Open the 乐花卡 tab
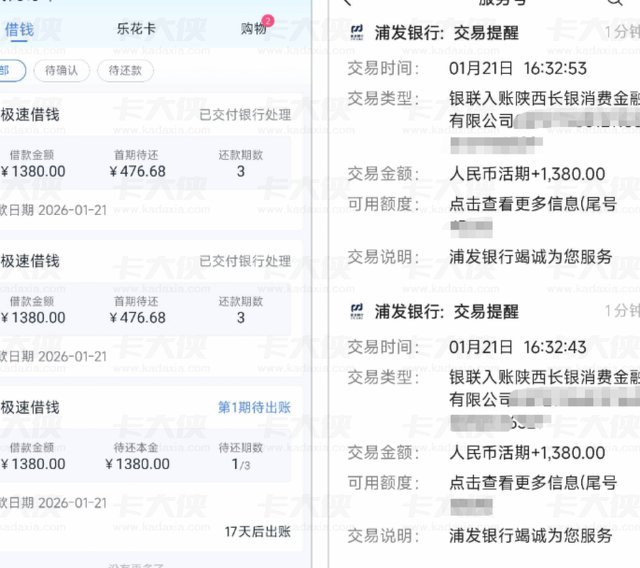 pyautogui.click(x=136, y=29)
